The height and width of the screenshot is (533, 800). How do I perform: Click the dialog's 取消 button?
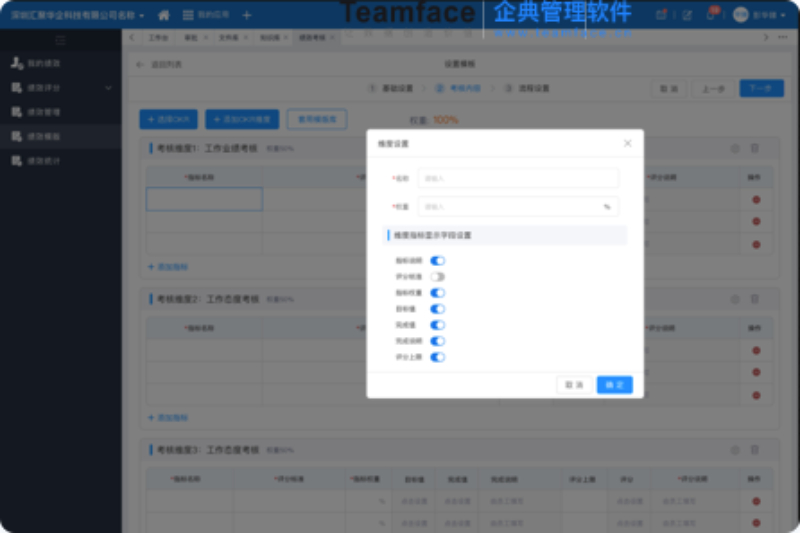(574, 385)
